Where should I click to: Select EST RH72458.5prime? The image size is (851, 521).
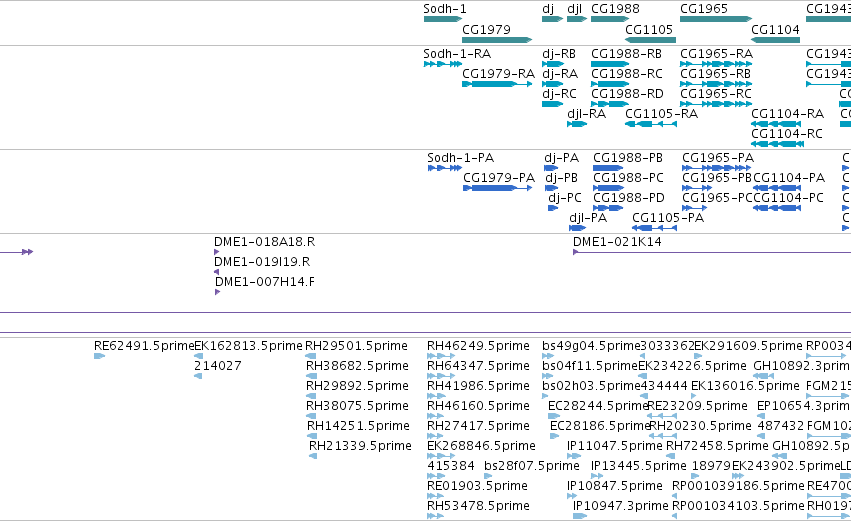669,457
